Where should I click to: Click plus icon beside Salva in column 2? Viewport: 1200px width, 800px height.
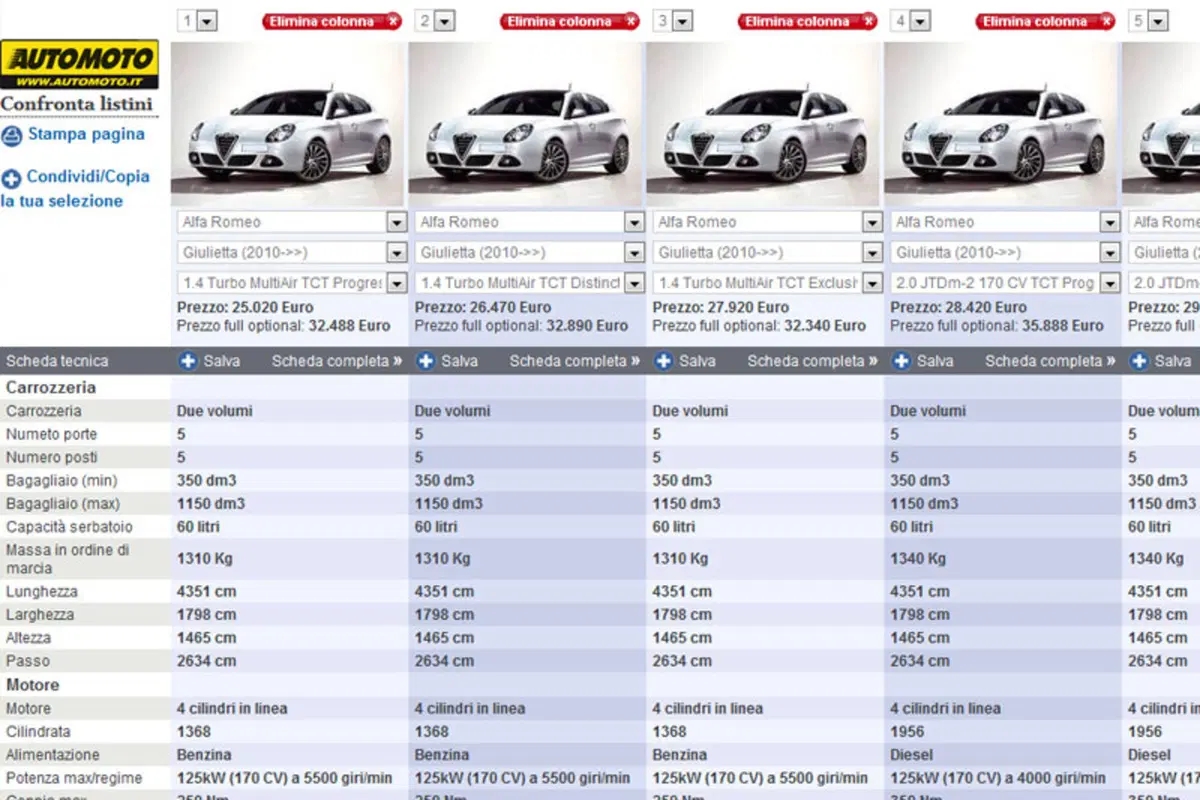click(x=426, y=361)
